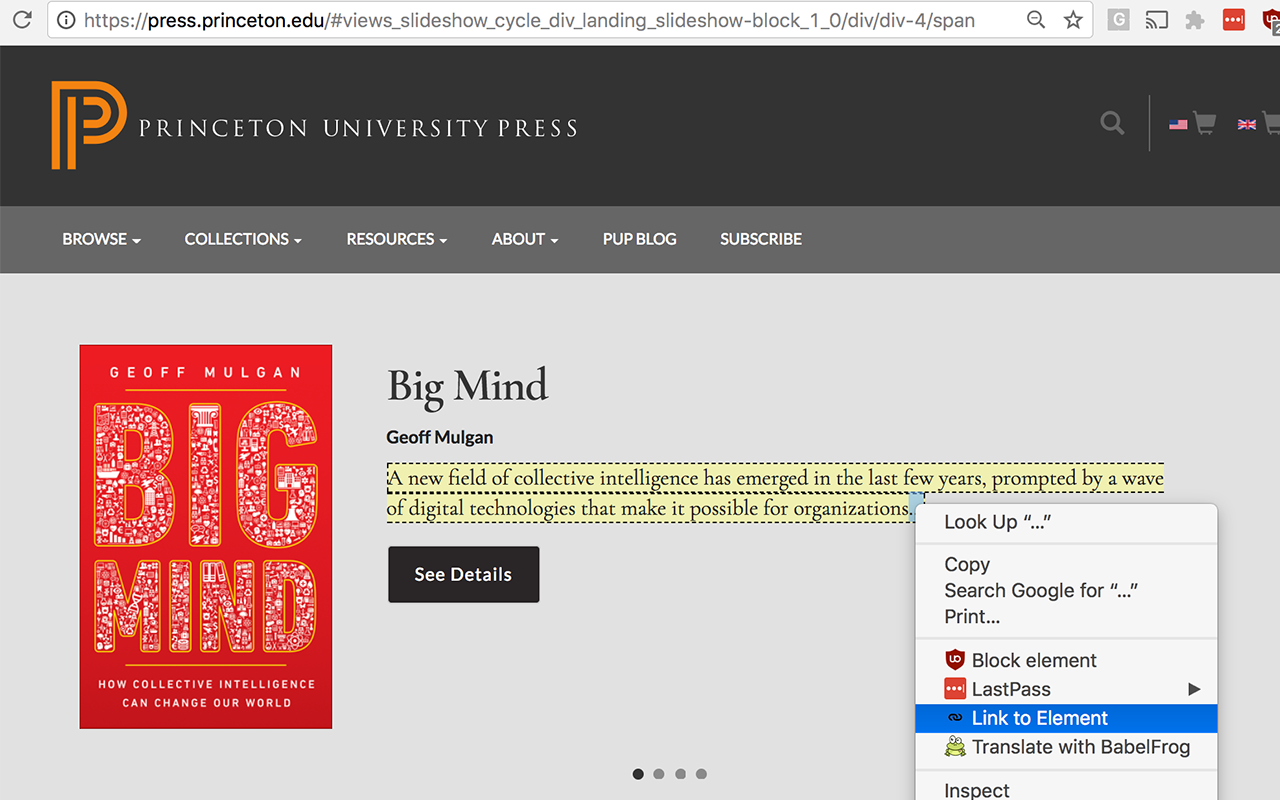Click the zoom-out magnifier in the address bar
Screen dimensions: 1280x800
point(1036,20)
